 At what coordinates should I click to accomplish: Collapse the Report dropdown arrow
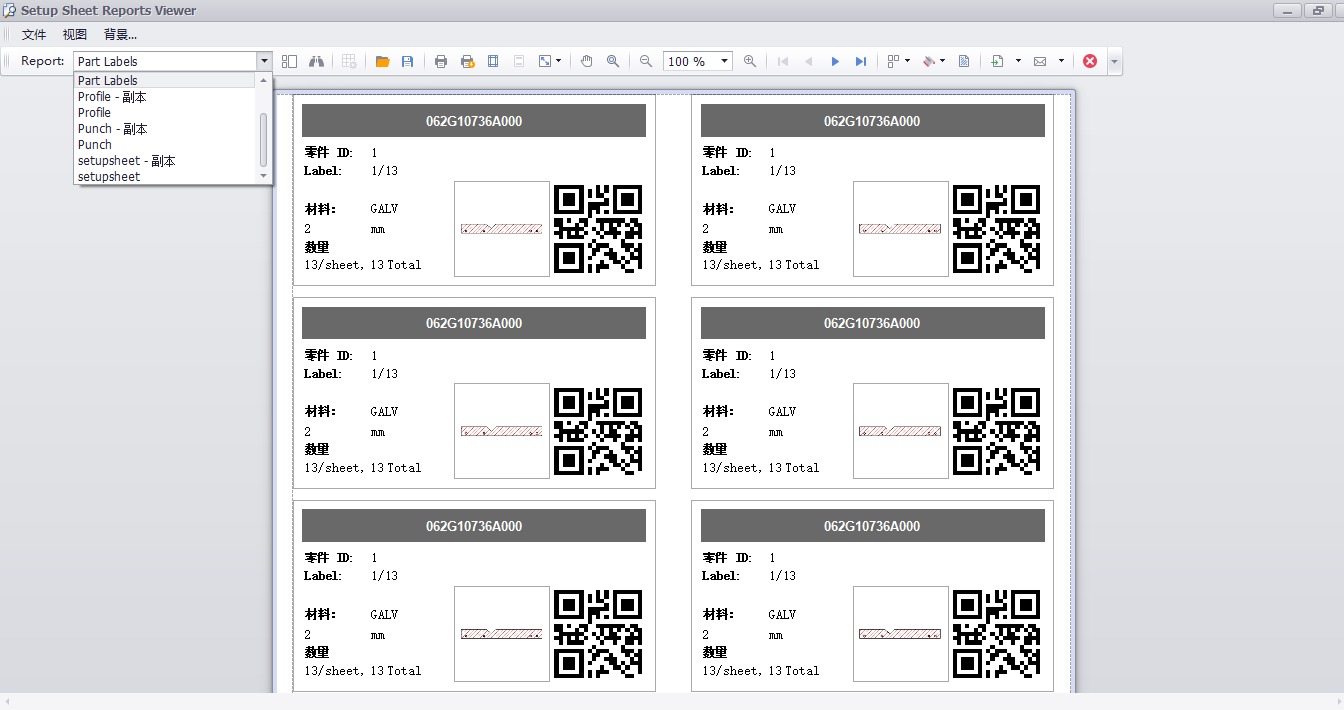click(x=264, y=61)
